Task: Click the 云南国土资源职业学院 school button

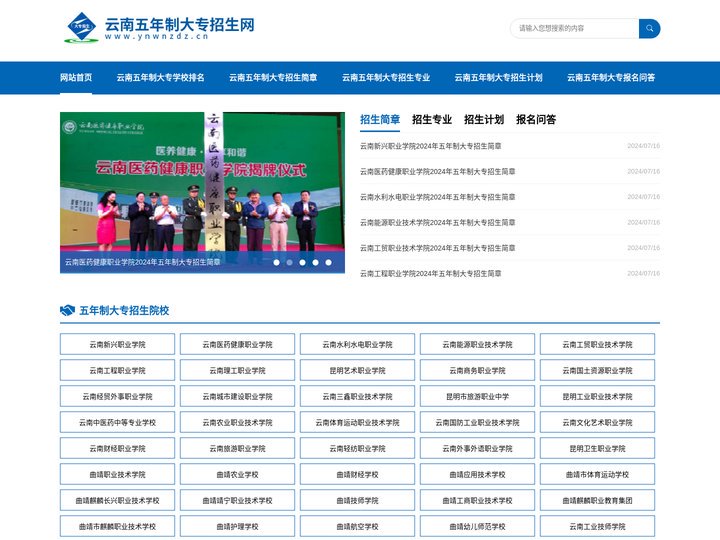Action: click(x=597, y=370)
